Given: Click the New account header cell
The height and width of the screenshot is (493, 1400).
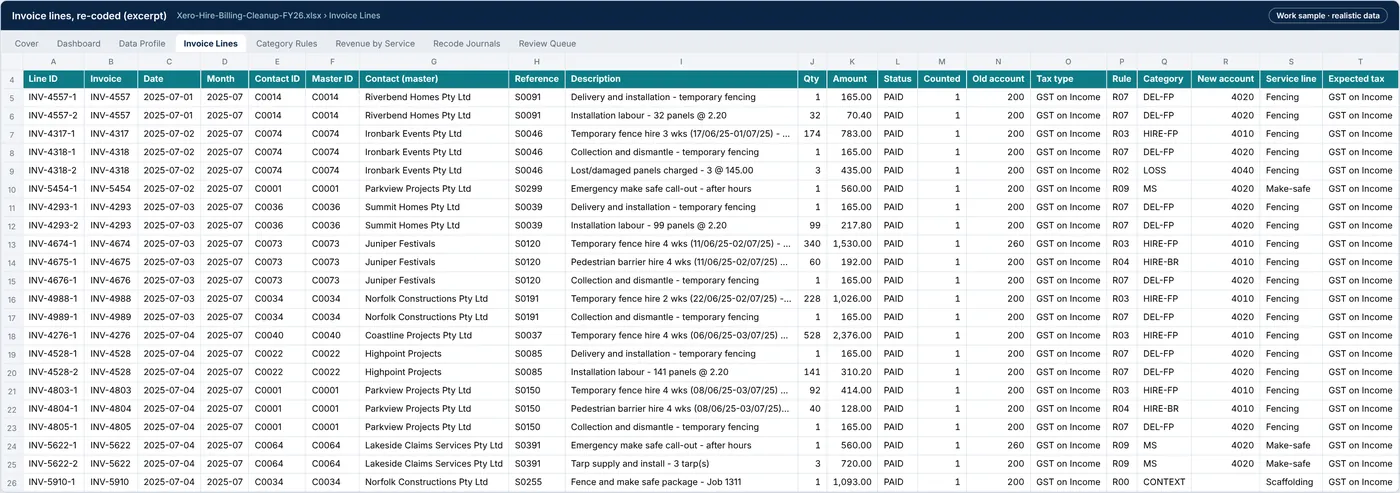Looking at the screenshot, I should (1225, 79).
